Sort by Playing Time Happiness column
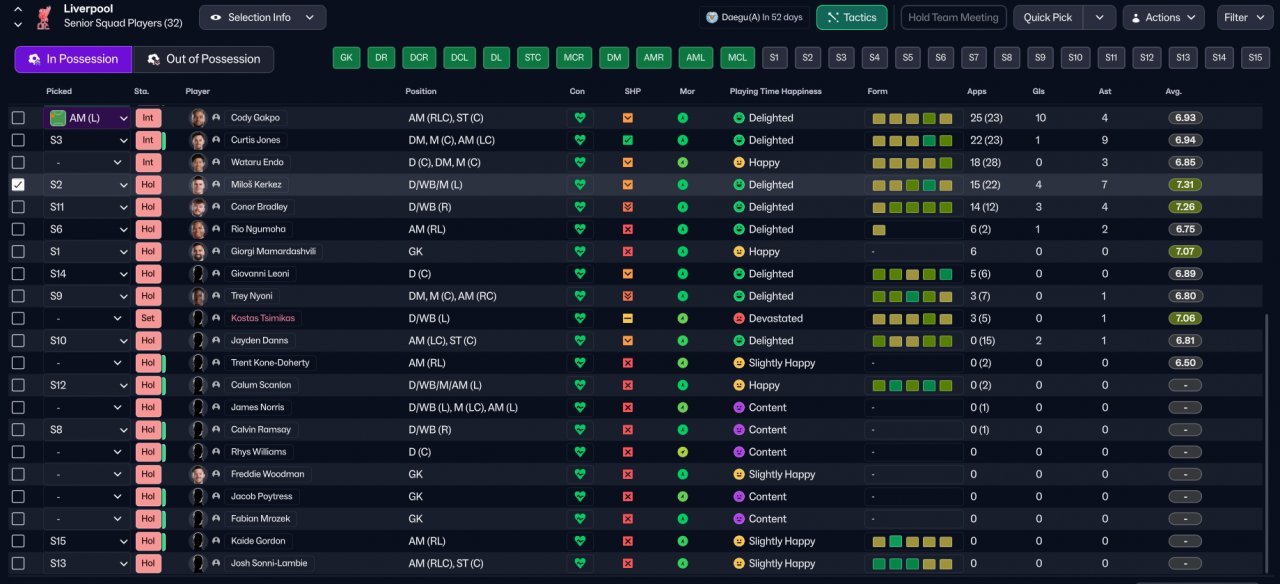The image size is (1280, 584). [775, 91]
